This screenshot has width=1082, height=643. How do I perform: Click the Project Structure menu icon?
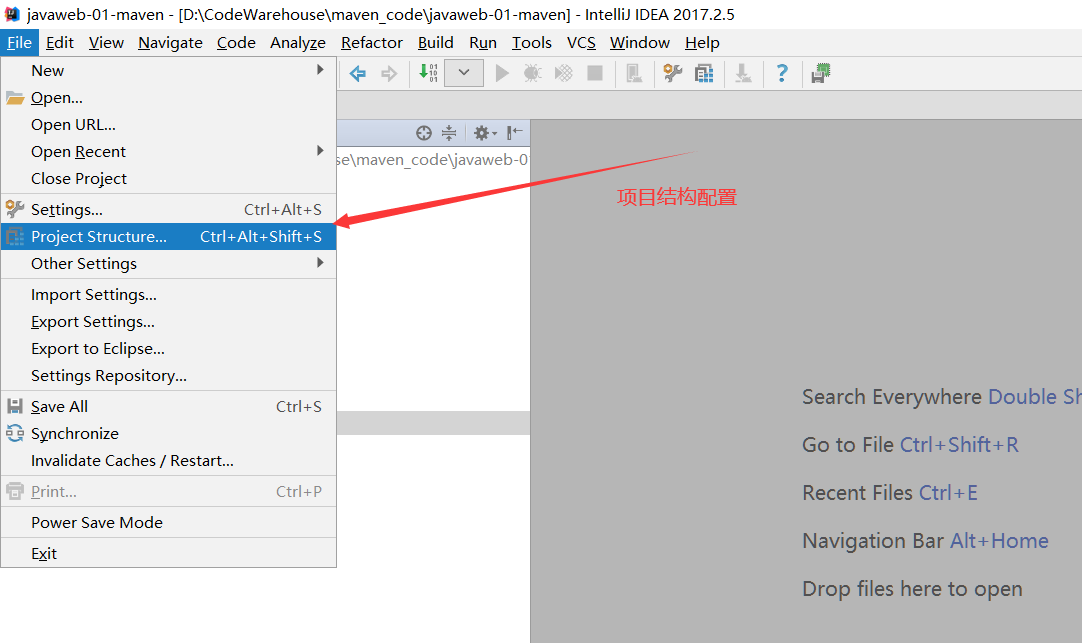(x=15, y=237)
